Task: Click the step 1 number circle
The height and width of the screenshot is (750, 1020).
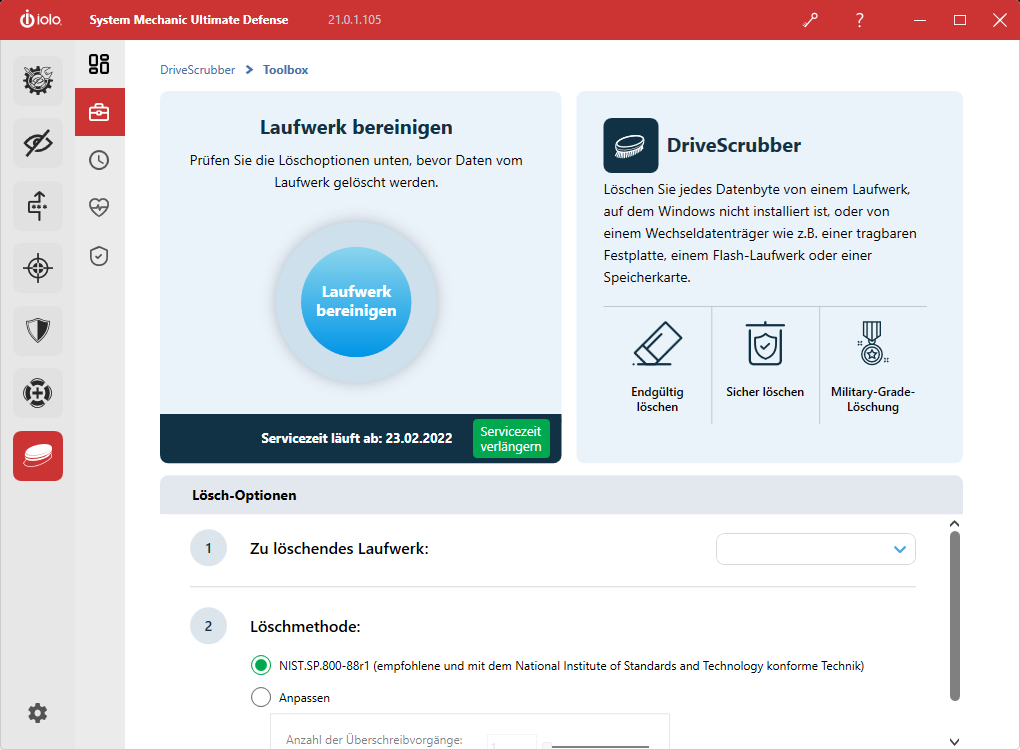Action: pos(208,548)
